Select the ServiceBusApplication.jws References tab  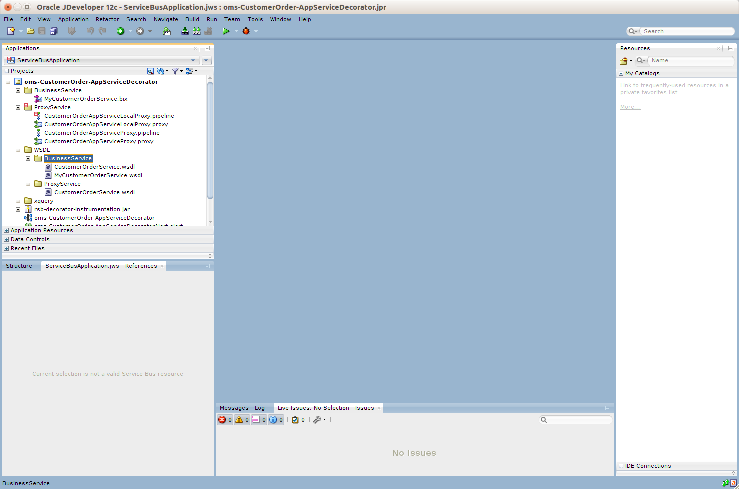(x=101, y=266)
